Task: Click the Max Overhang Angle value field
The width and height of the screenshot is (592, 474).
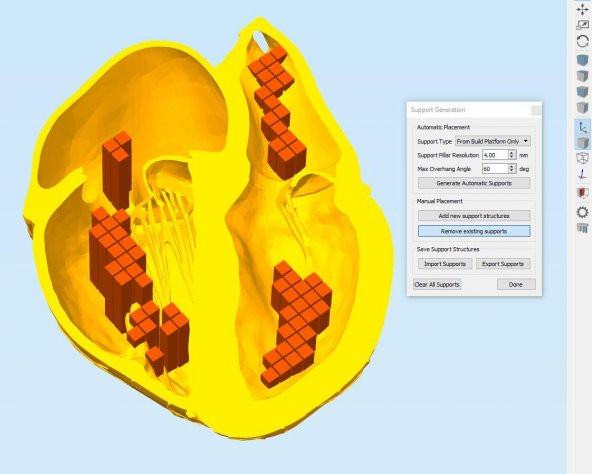Action: tap(495, 169)
